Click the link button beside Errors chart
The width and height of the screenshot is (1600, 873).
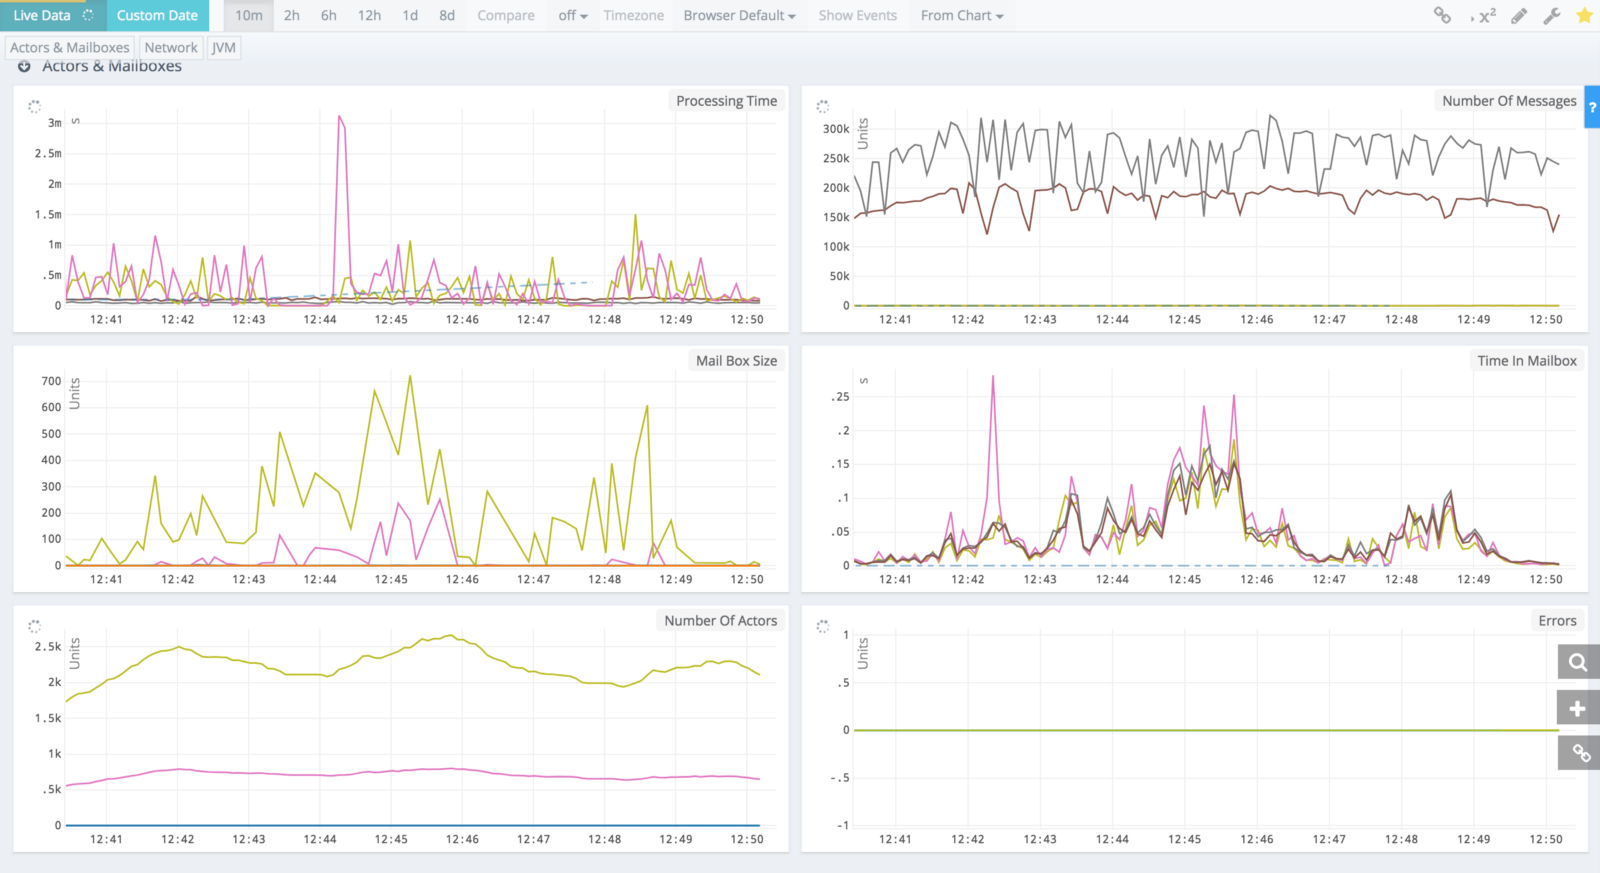[x=1578, y=753]
